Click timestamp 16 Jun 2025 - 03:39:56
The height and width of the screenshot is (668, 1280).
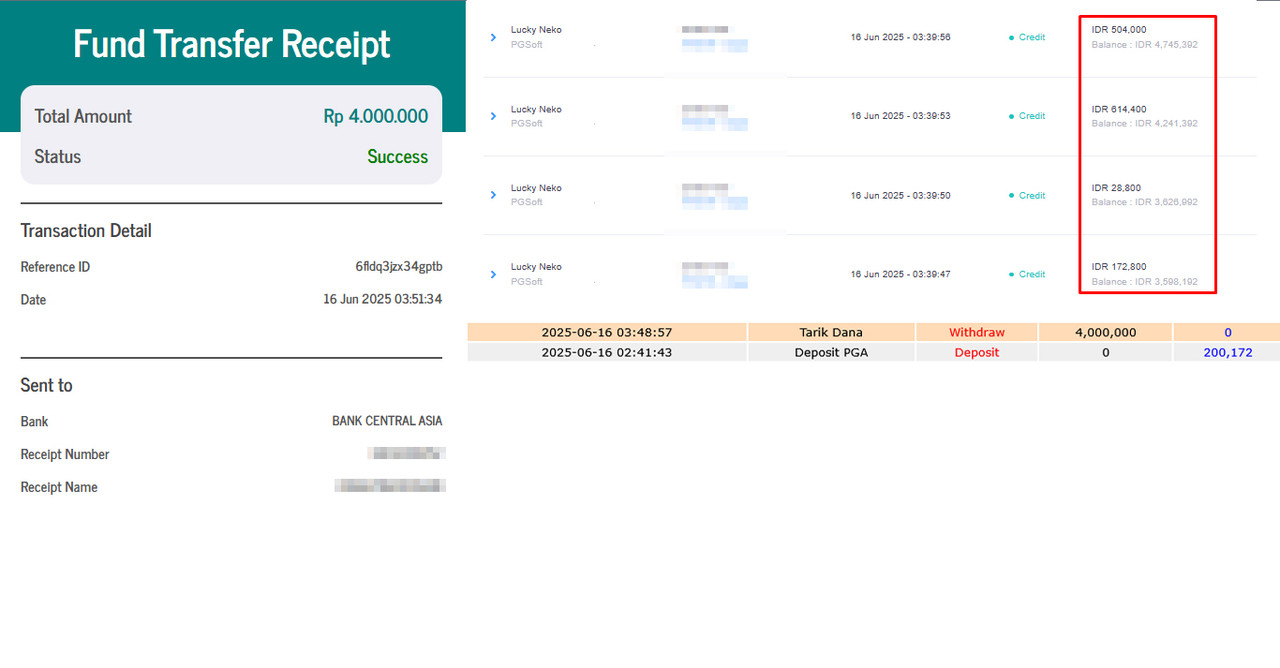[900, 37]
